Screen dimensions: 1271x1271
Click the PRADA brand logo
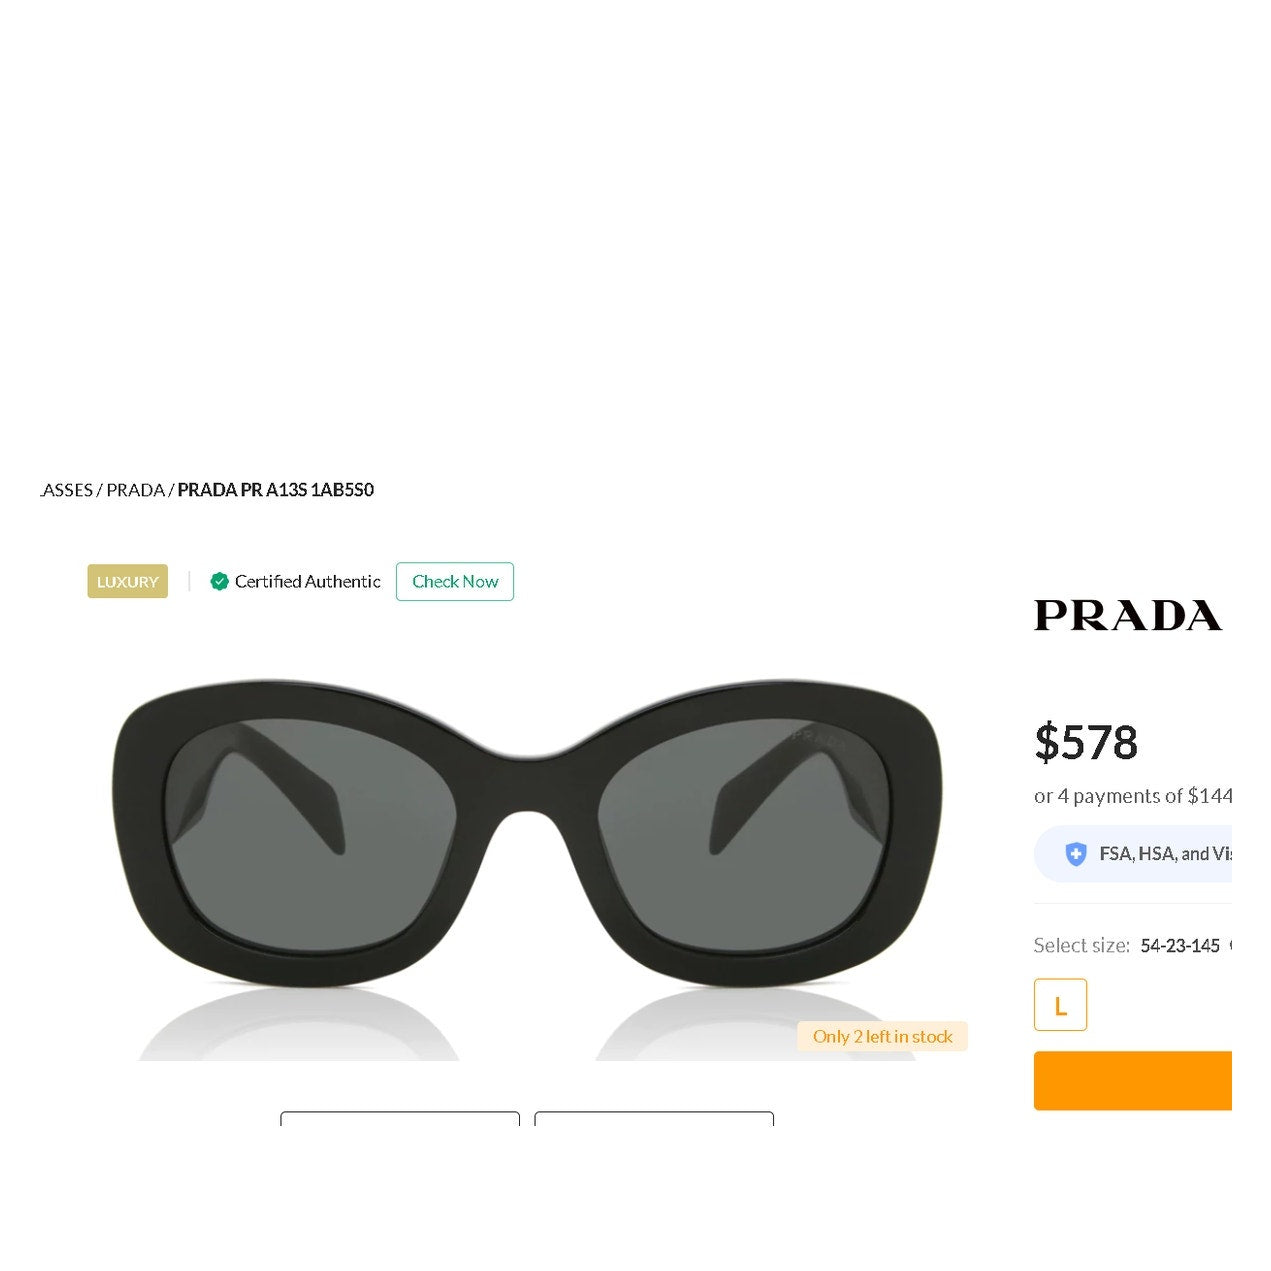(x=1128, y=615)
